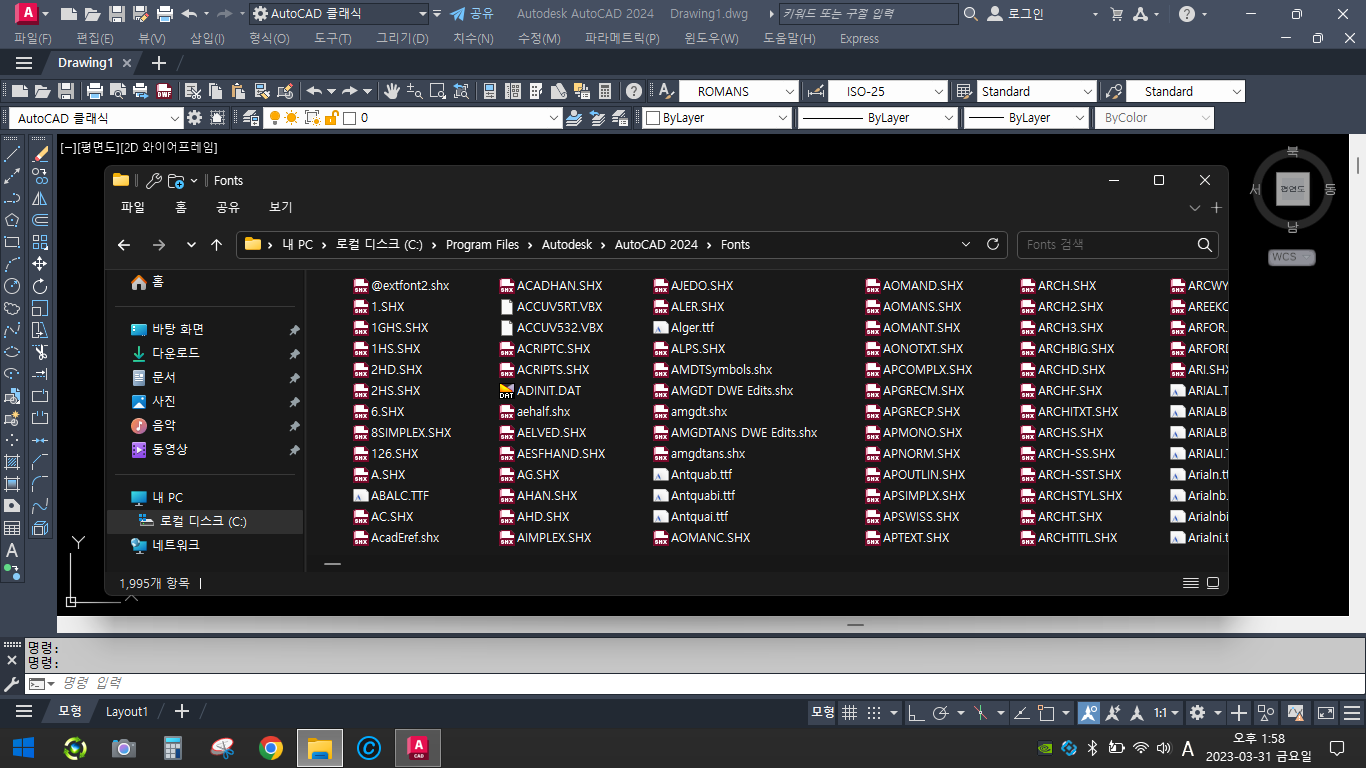
Task: Toggle Ortho mode in status bar
Action: pos(916,713)
